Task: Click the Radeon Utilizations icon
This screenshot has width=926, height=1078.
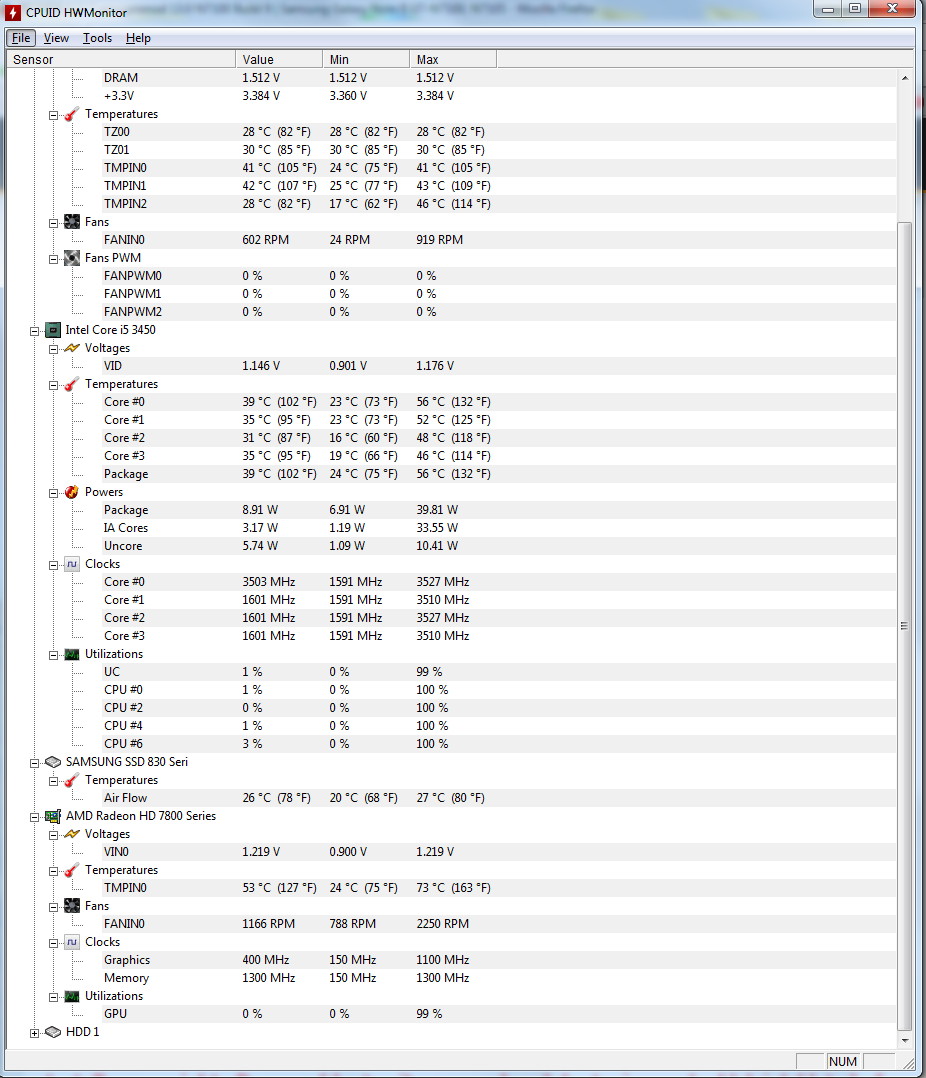Action: click(71, 996)
